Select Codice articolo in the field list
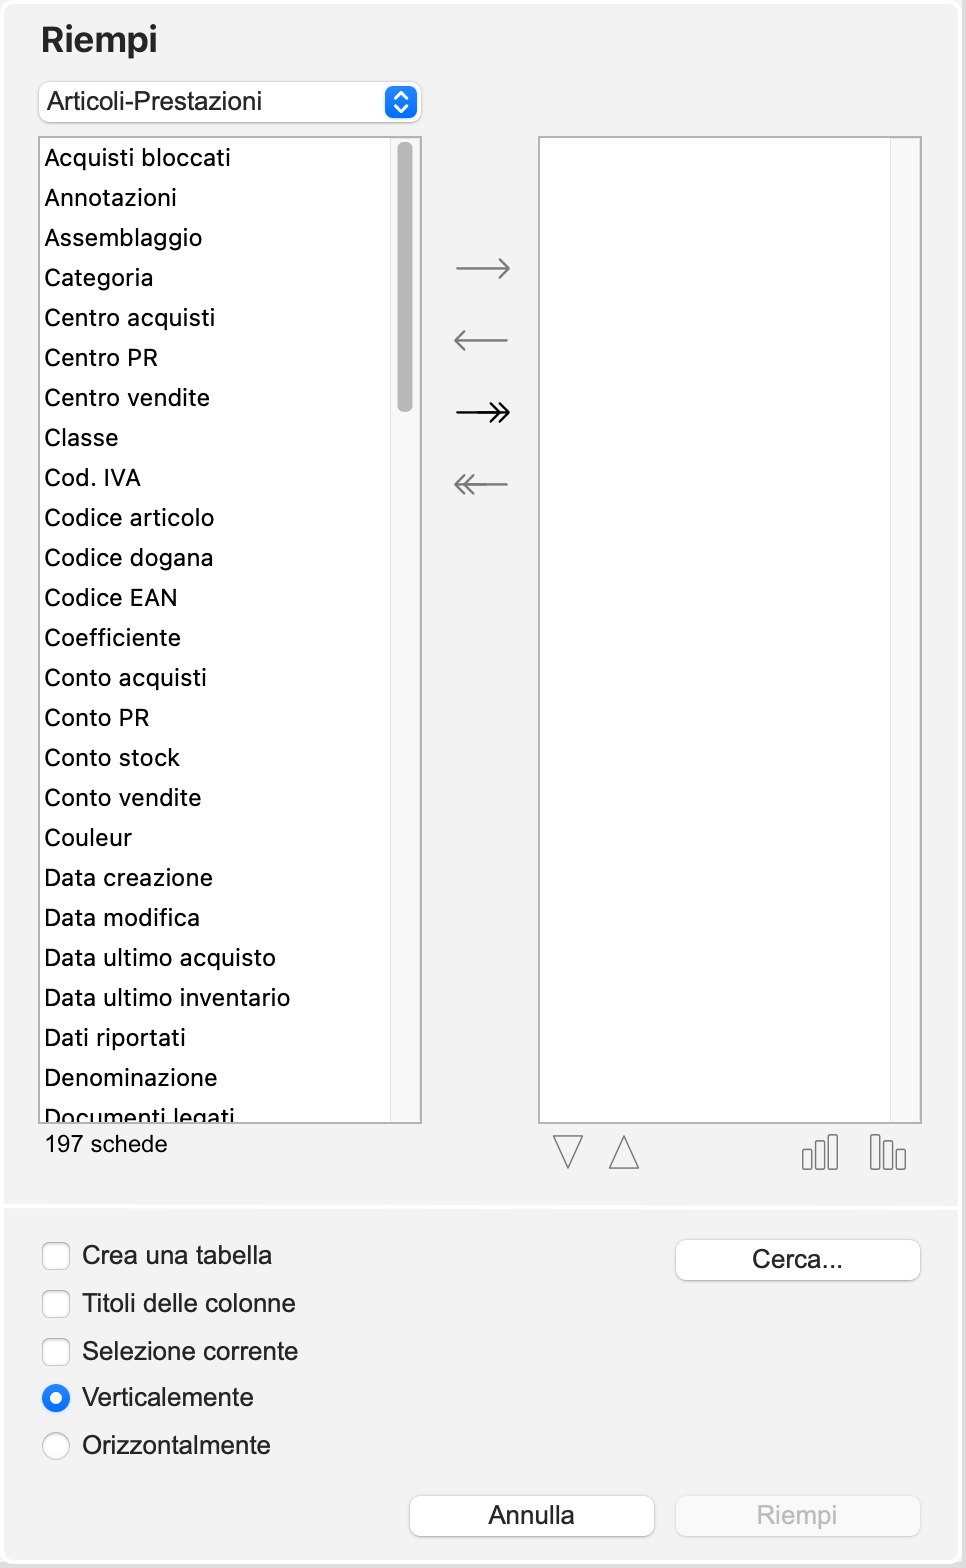 click(x=129, y=518)
